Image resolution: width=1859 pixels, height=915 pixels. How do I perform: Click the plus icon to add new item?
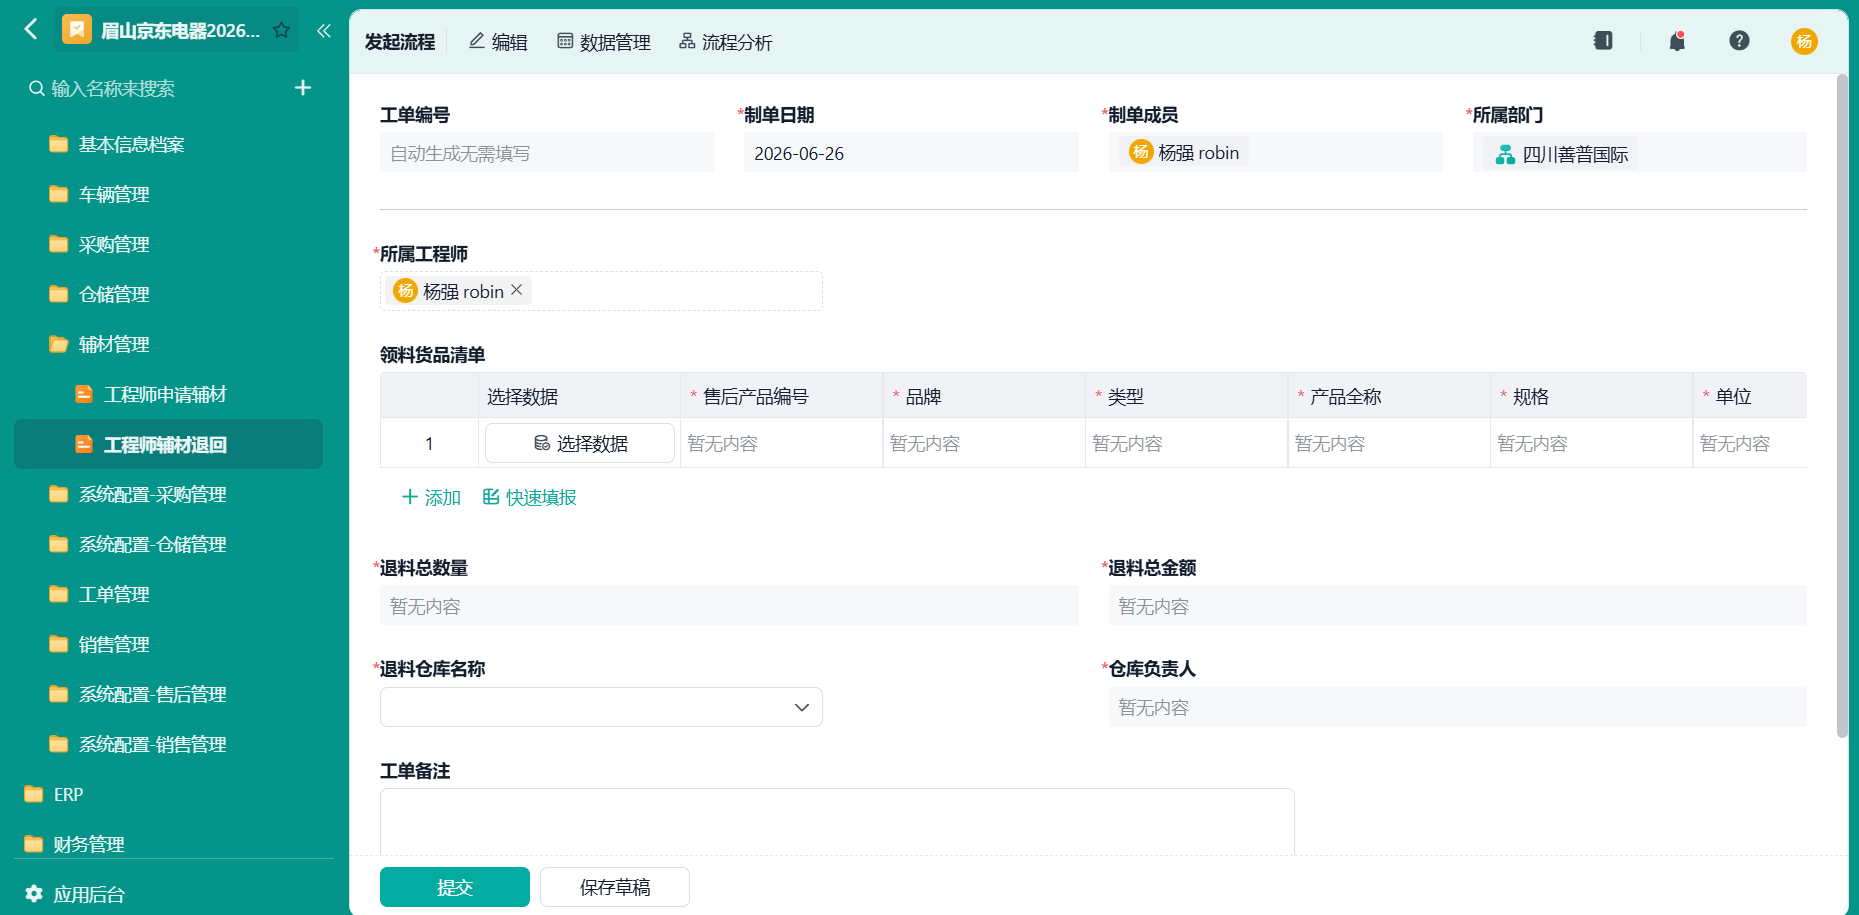pos(303,88)
